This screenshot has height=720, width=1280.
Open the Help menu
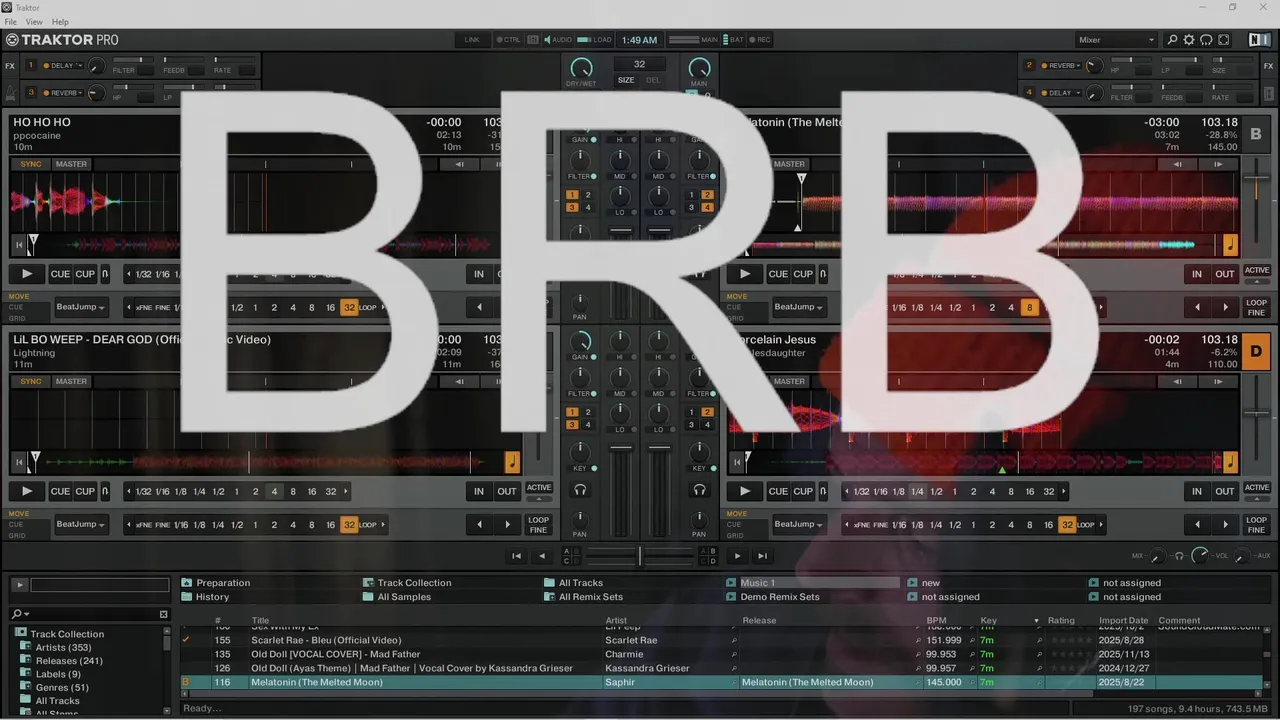tap(60, 21)
